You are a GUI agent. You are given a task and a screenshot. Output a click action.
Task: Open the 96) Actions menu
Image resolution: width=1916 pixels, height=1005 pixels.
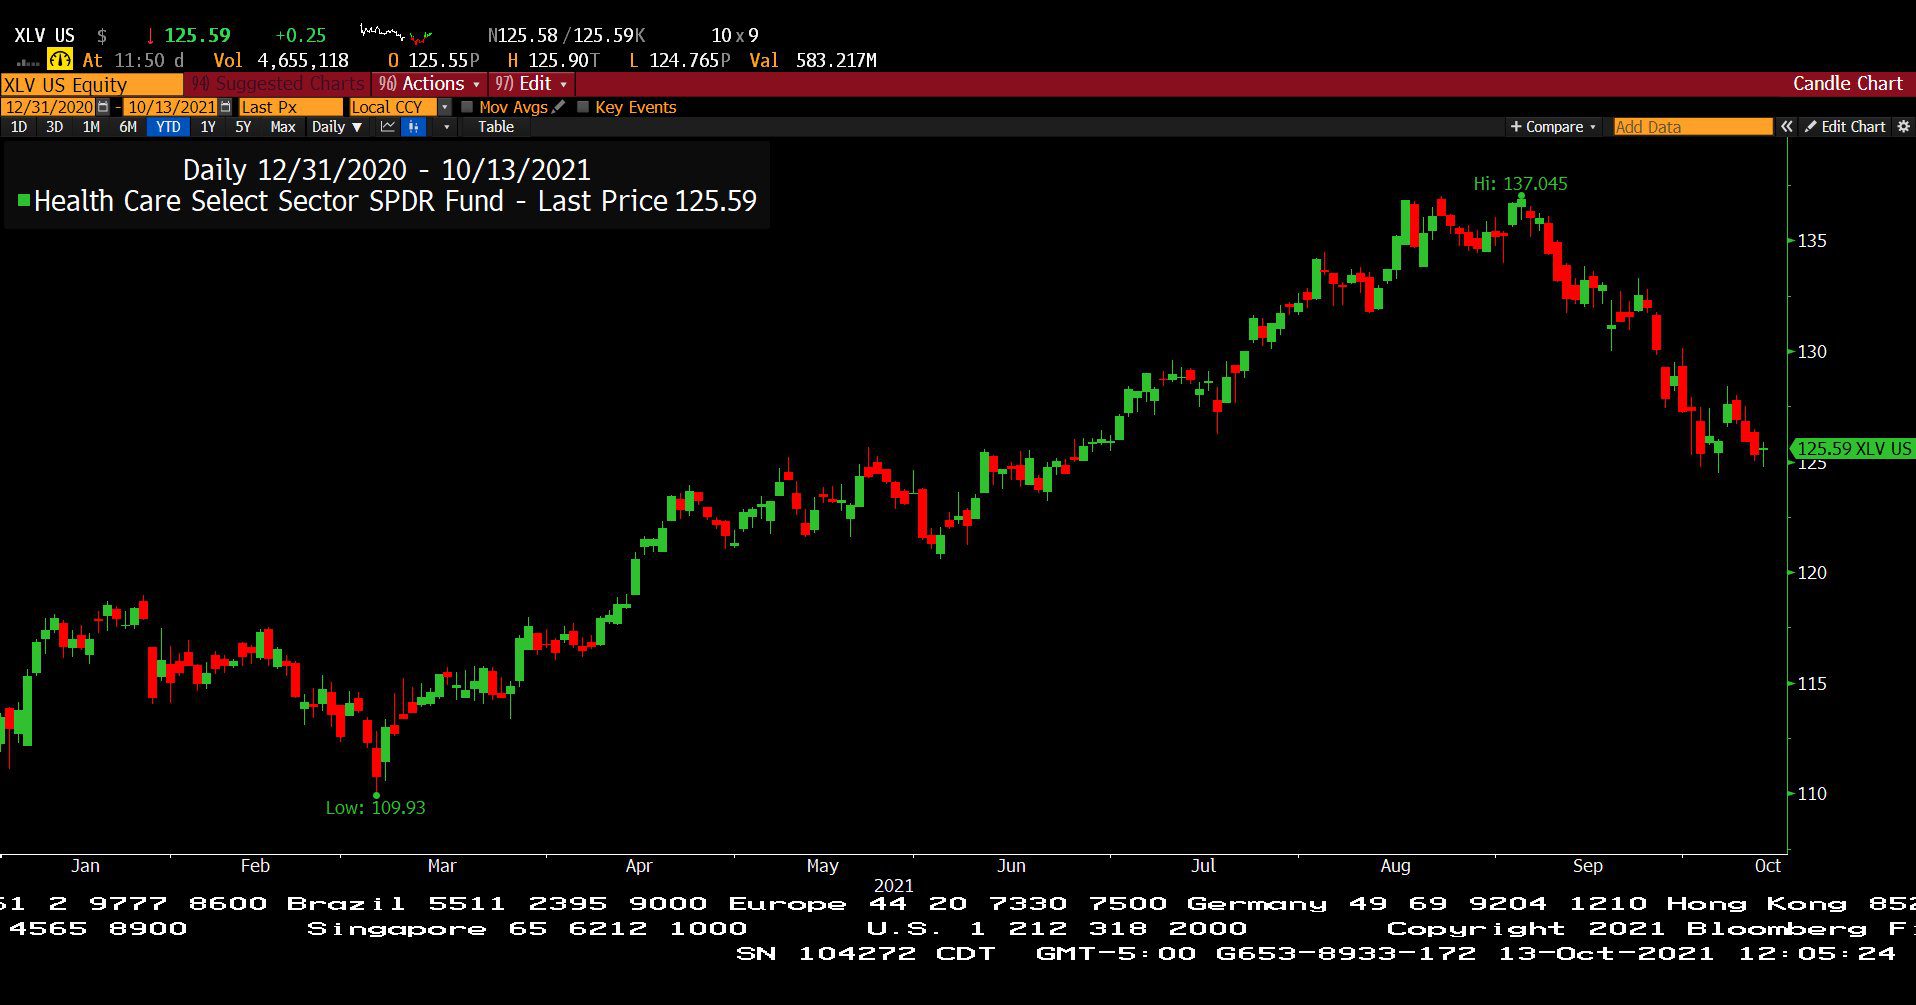coord(429,84)
